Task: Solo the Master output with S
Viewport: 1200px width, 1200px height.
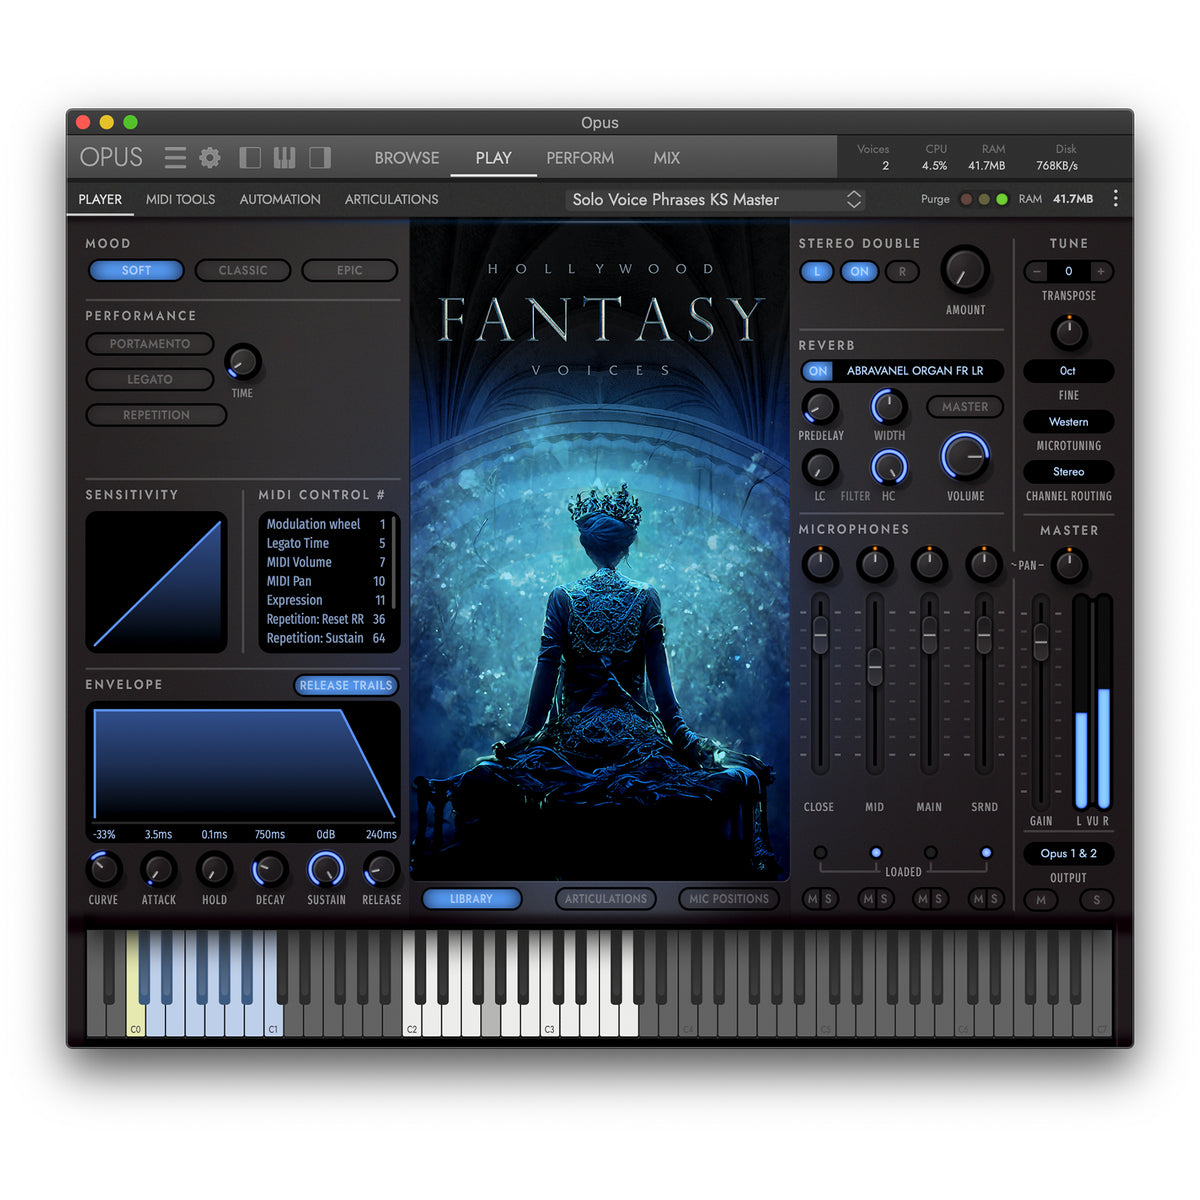Action: pos(1097,900)
